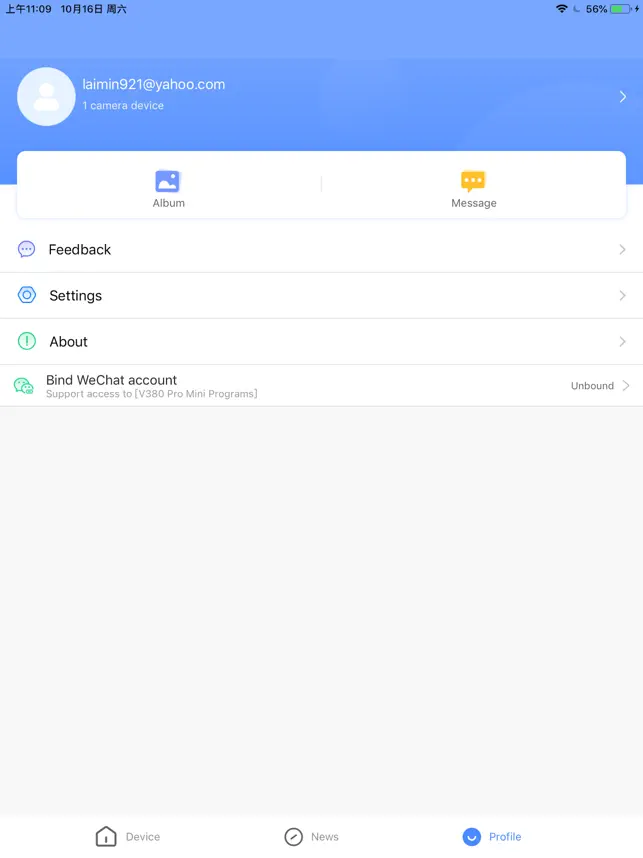Tap the Settings hexagon gear icon
643x858 pixels.
click(27, 295)
